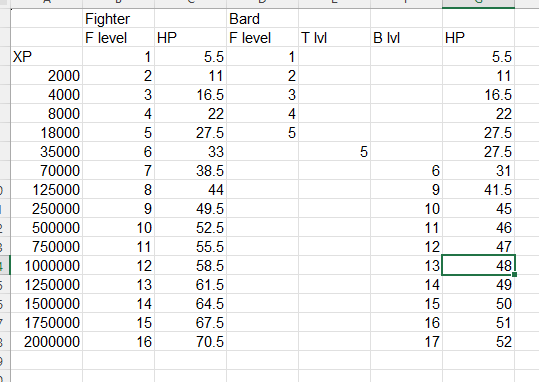The height and width of the screenshot is (382, 539).
Task: Click Bard HP cell showing 31
Action: tap(478, 171)
